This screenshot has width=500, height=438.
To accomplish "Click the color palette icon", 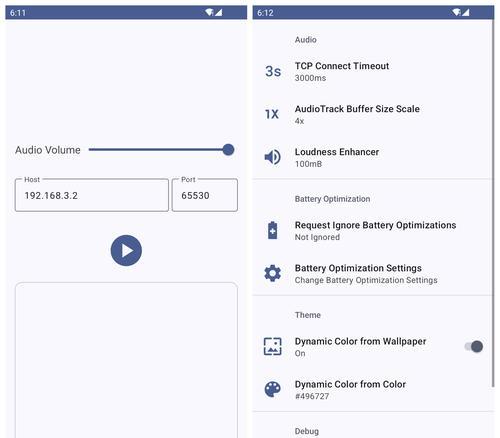I will coord(273,389).
